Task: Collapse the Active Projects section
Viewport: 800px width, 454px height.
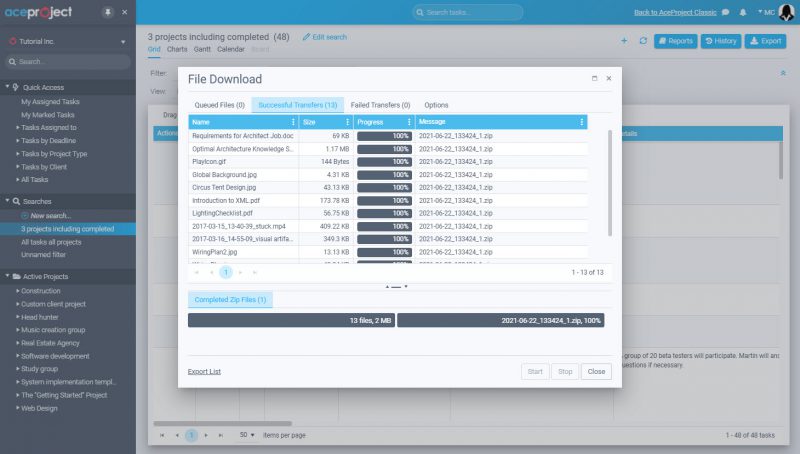Action: click(7, 276)
